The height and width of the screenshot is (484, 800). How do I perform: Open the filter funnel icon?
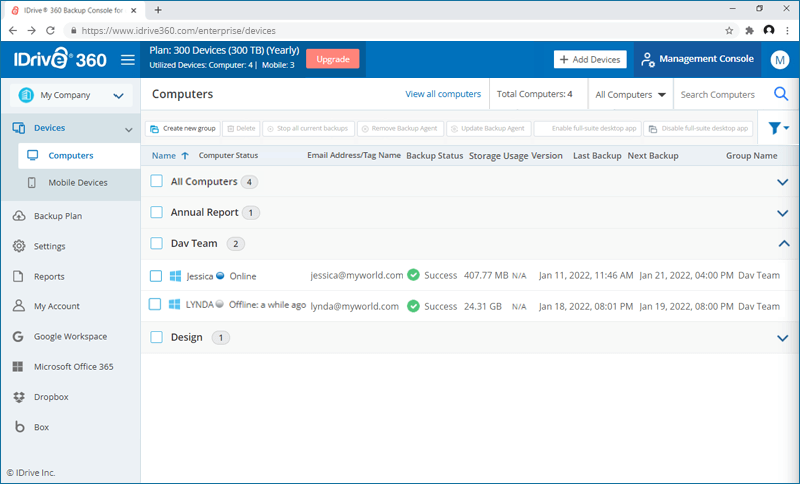pos(777,128)
